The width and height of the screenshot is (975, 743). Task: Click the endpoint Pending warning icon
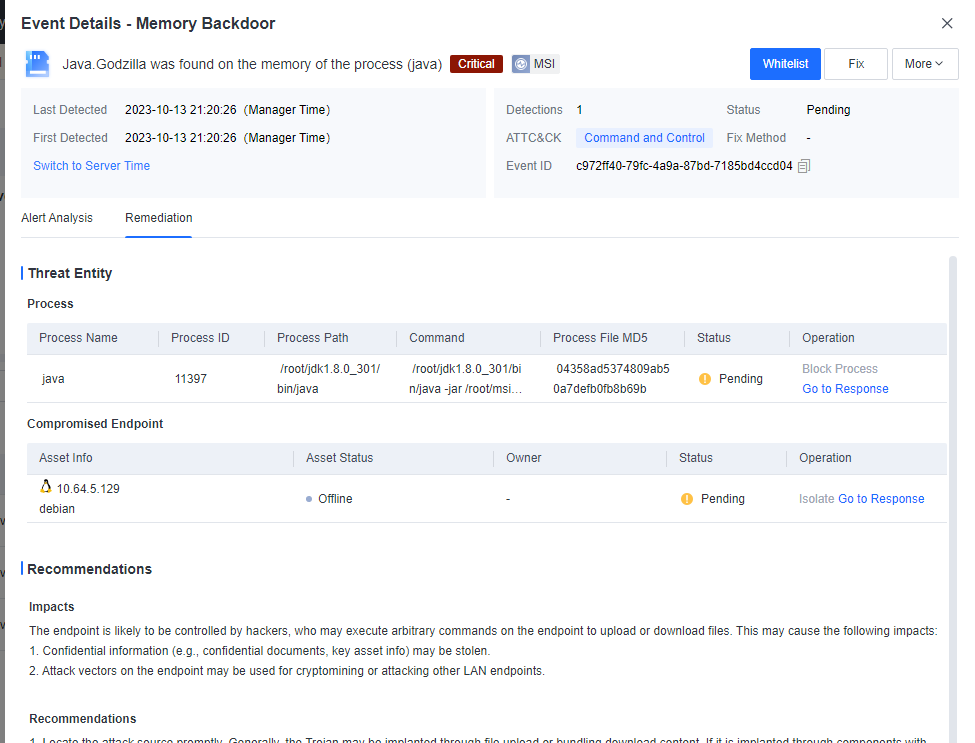coord(687,499)
